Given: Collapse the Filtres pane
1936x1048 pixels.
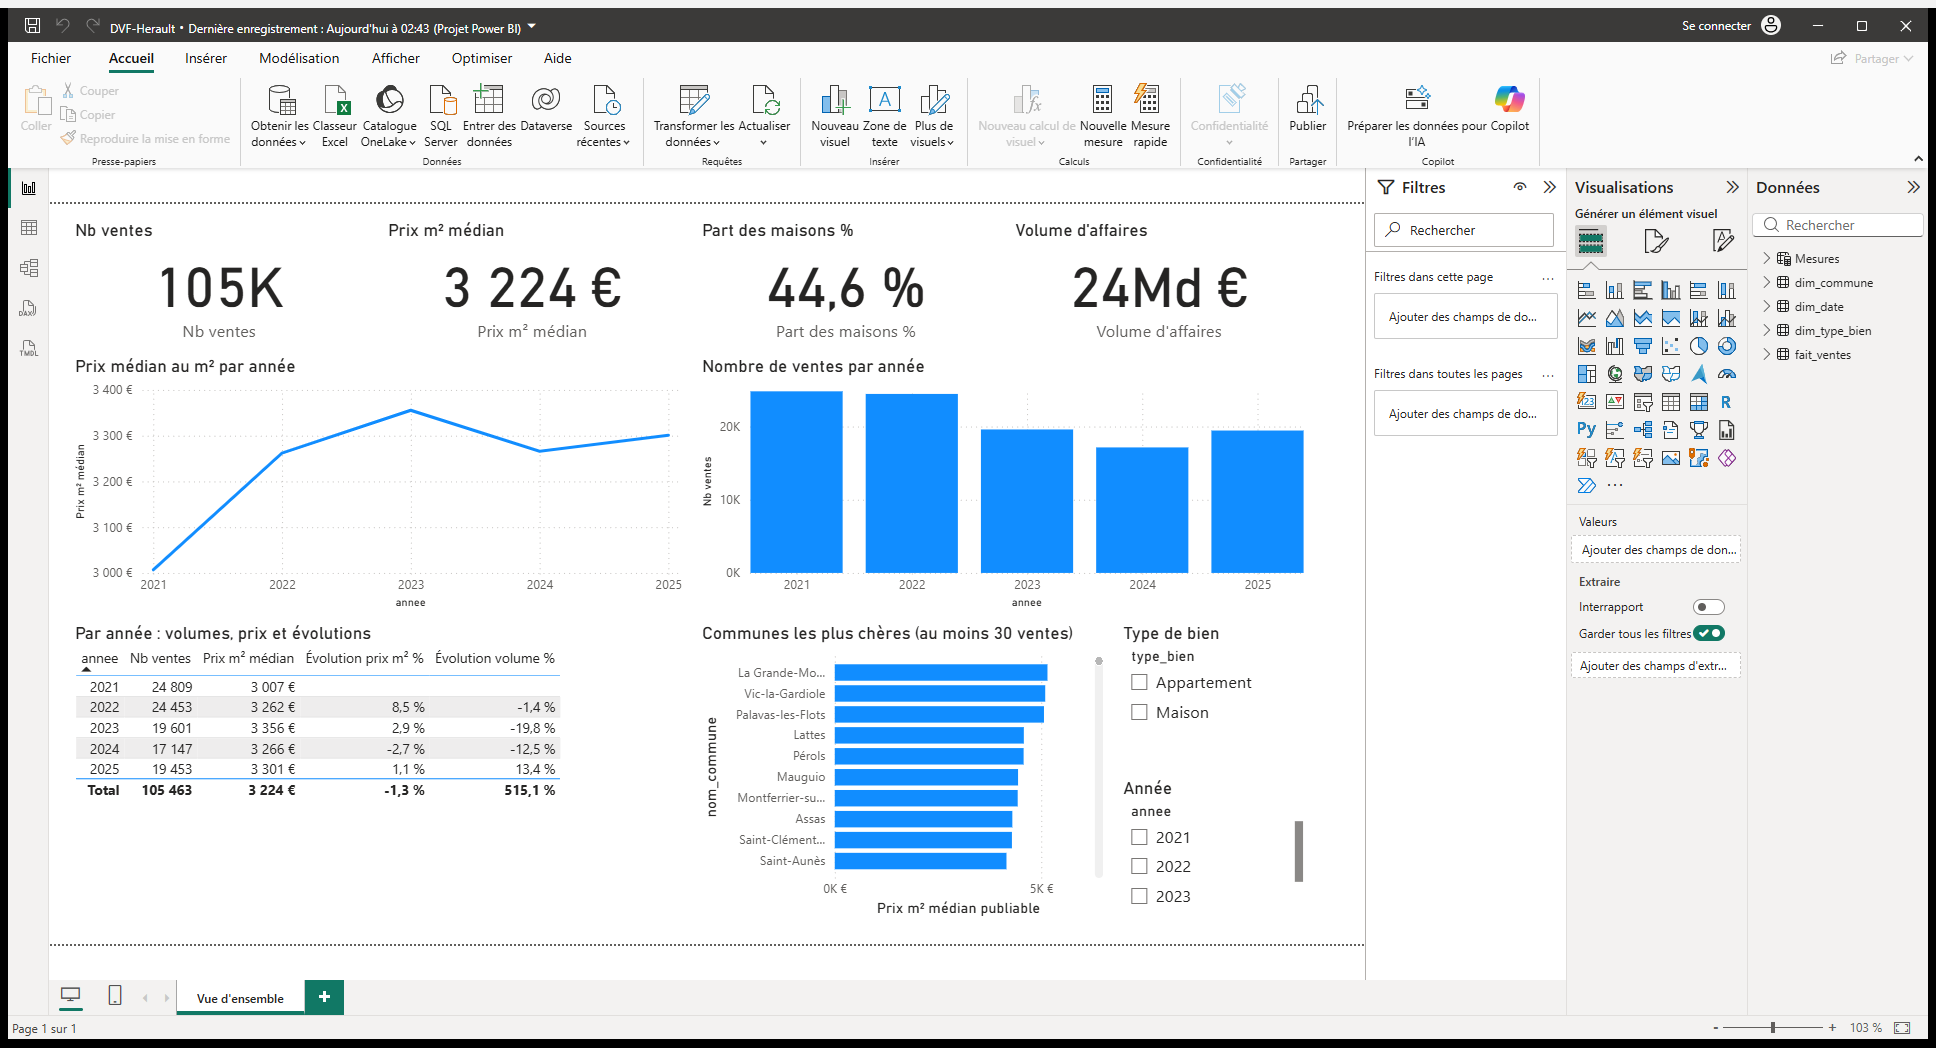Looking at the screenshot, I should click(1550, 187).
